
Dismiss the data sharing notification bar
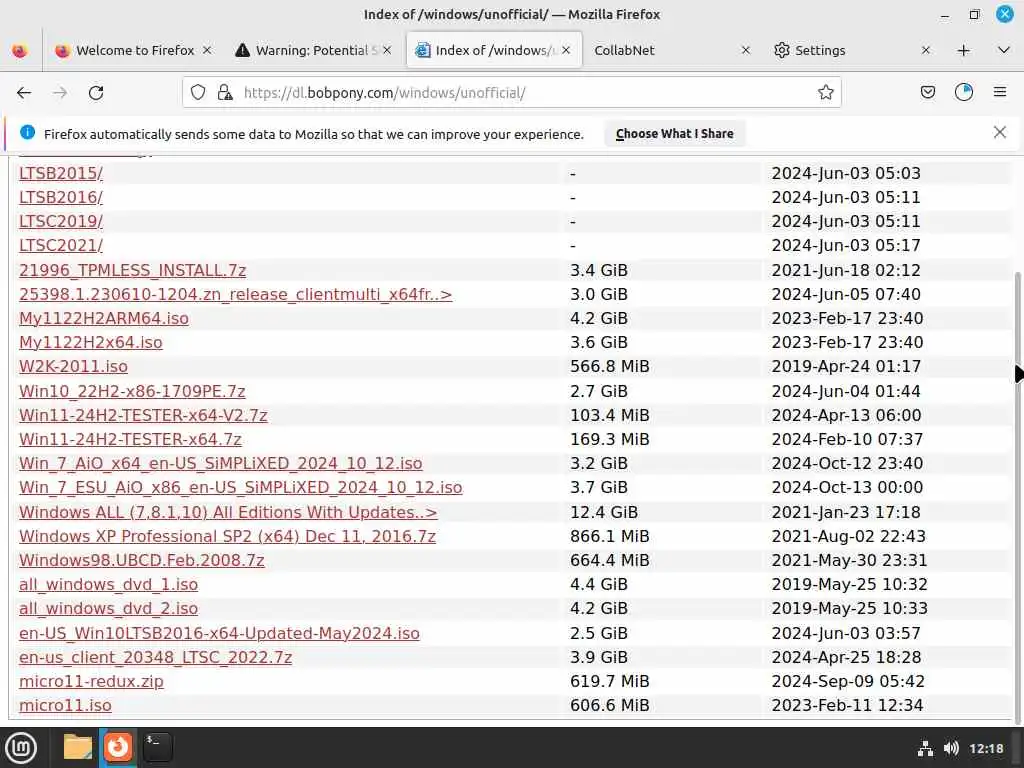(x=999, y=133)
